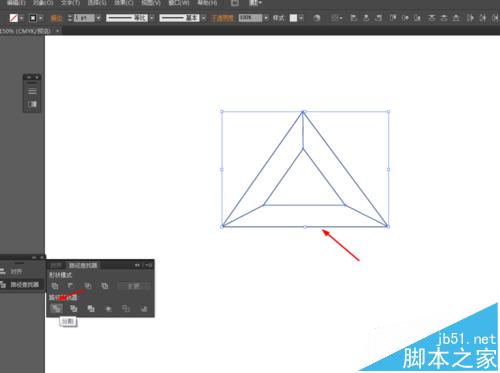Screen dimensions: 500x373
Task: Click the vertical distribute top icon
Action: (x=432, y=18)
